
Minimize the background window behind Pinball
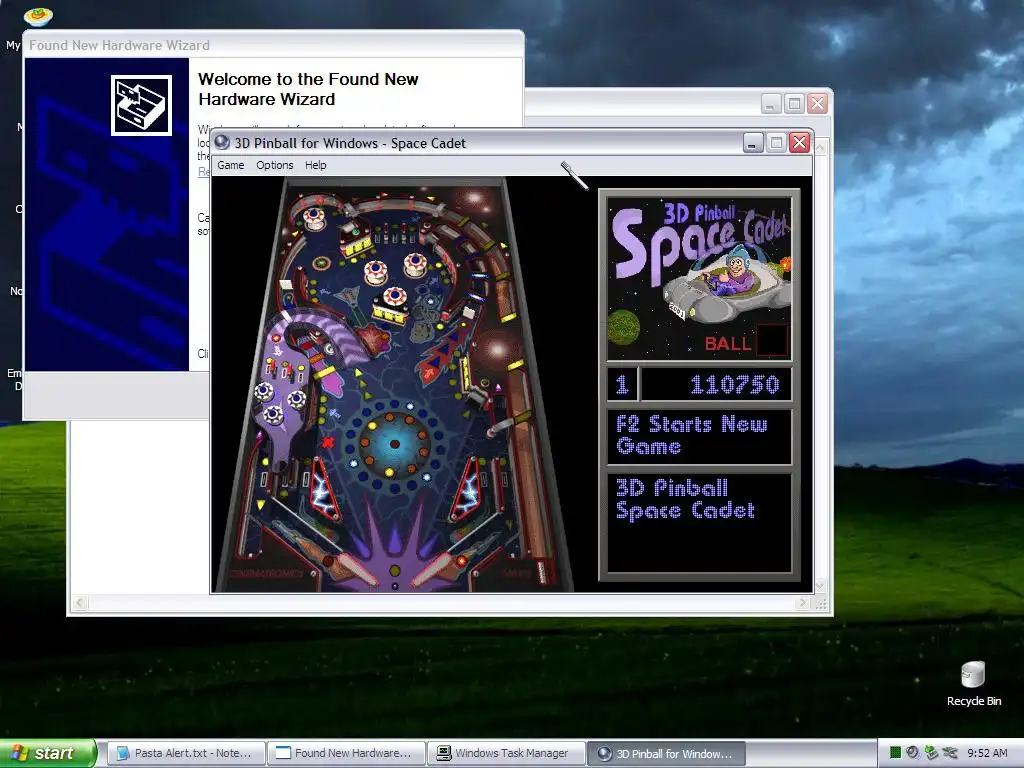771,103
